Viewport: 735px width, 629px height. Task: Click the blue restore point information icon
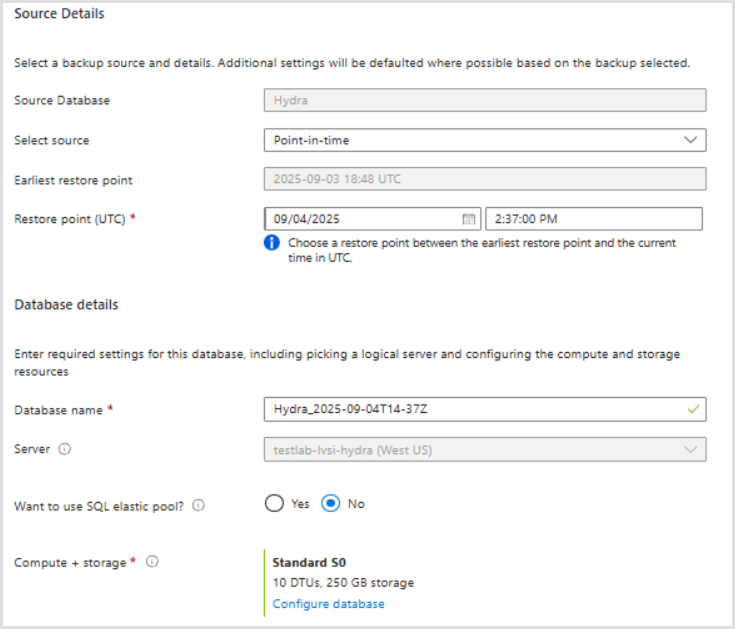pos(271,243)
